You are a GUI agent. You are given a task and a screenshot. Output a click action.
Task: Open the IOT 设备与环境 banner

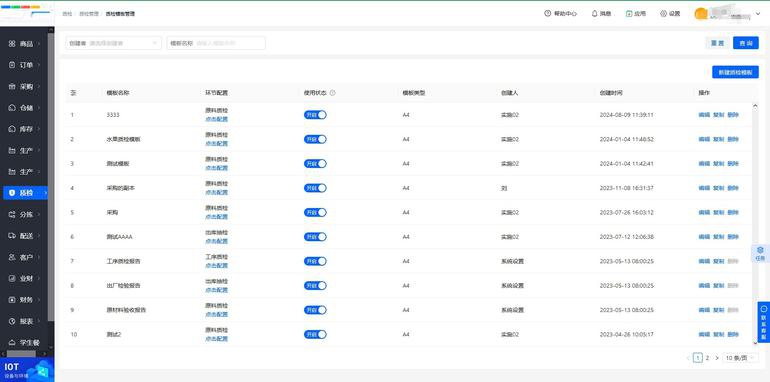coord(27,370)
